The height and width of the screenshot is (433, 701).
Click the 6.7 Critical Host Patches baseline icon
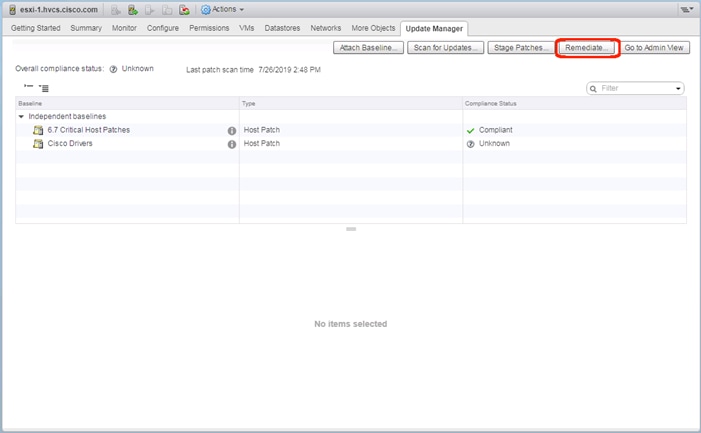pyautogui.click(x=38, y=130)
